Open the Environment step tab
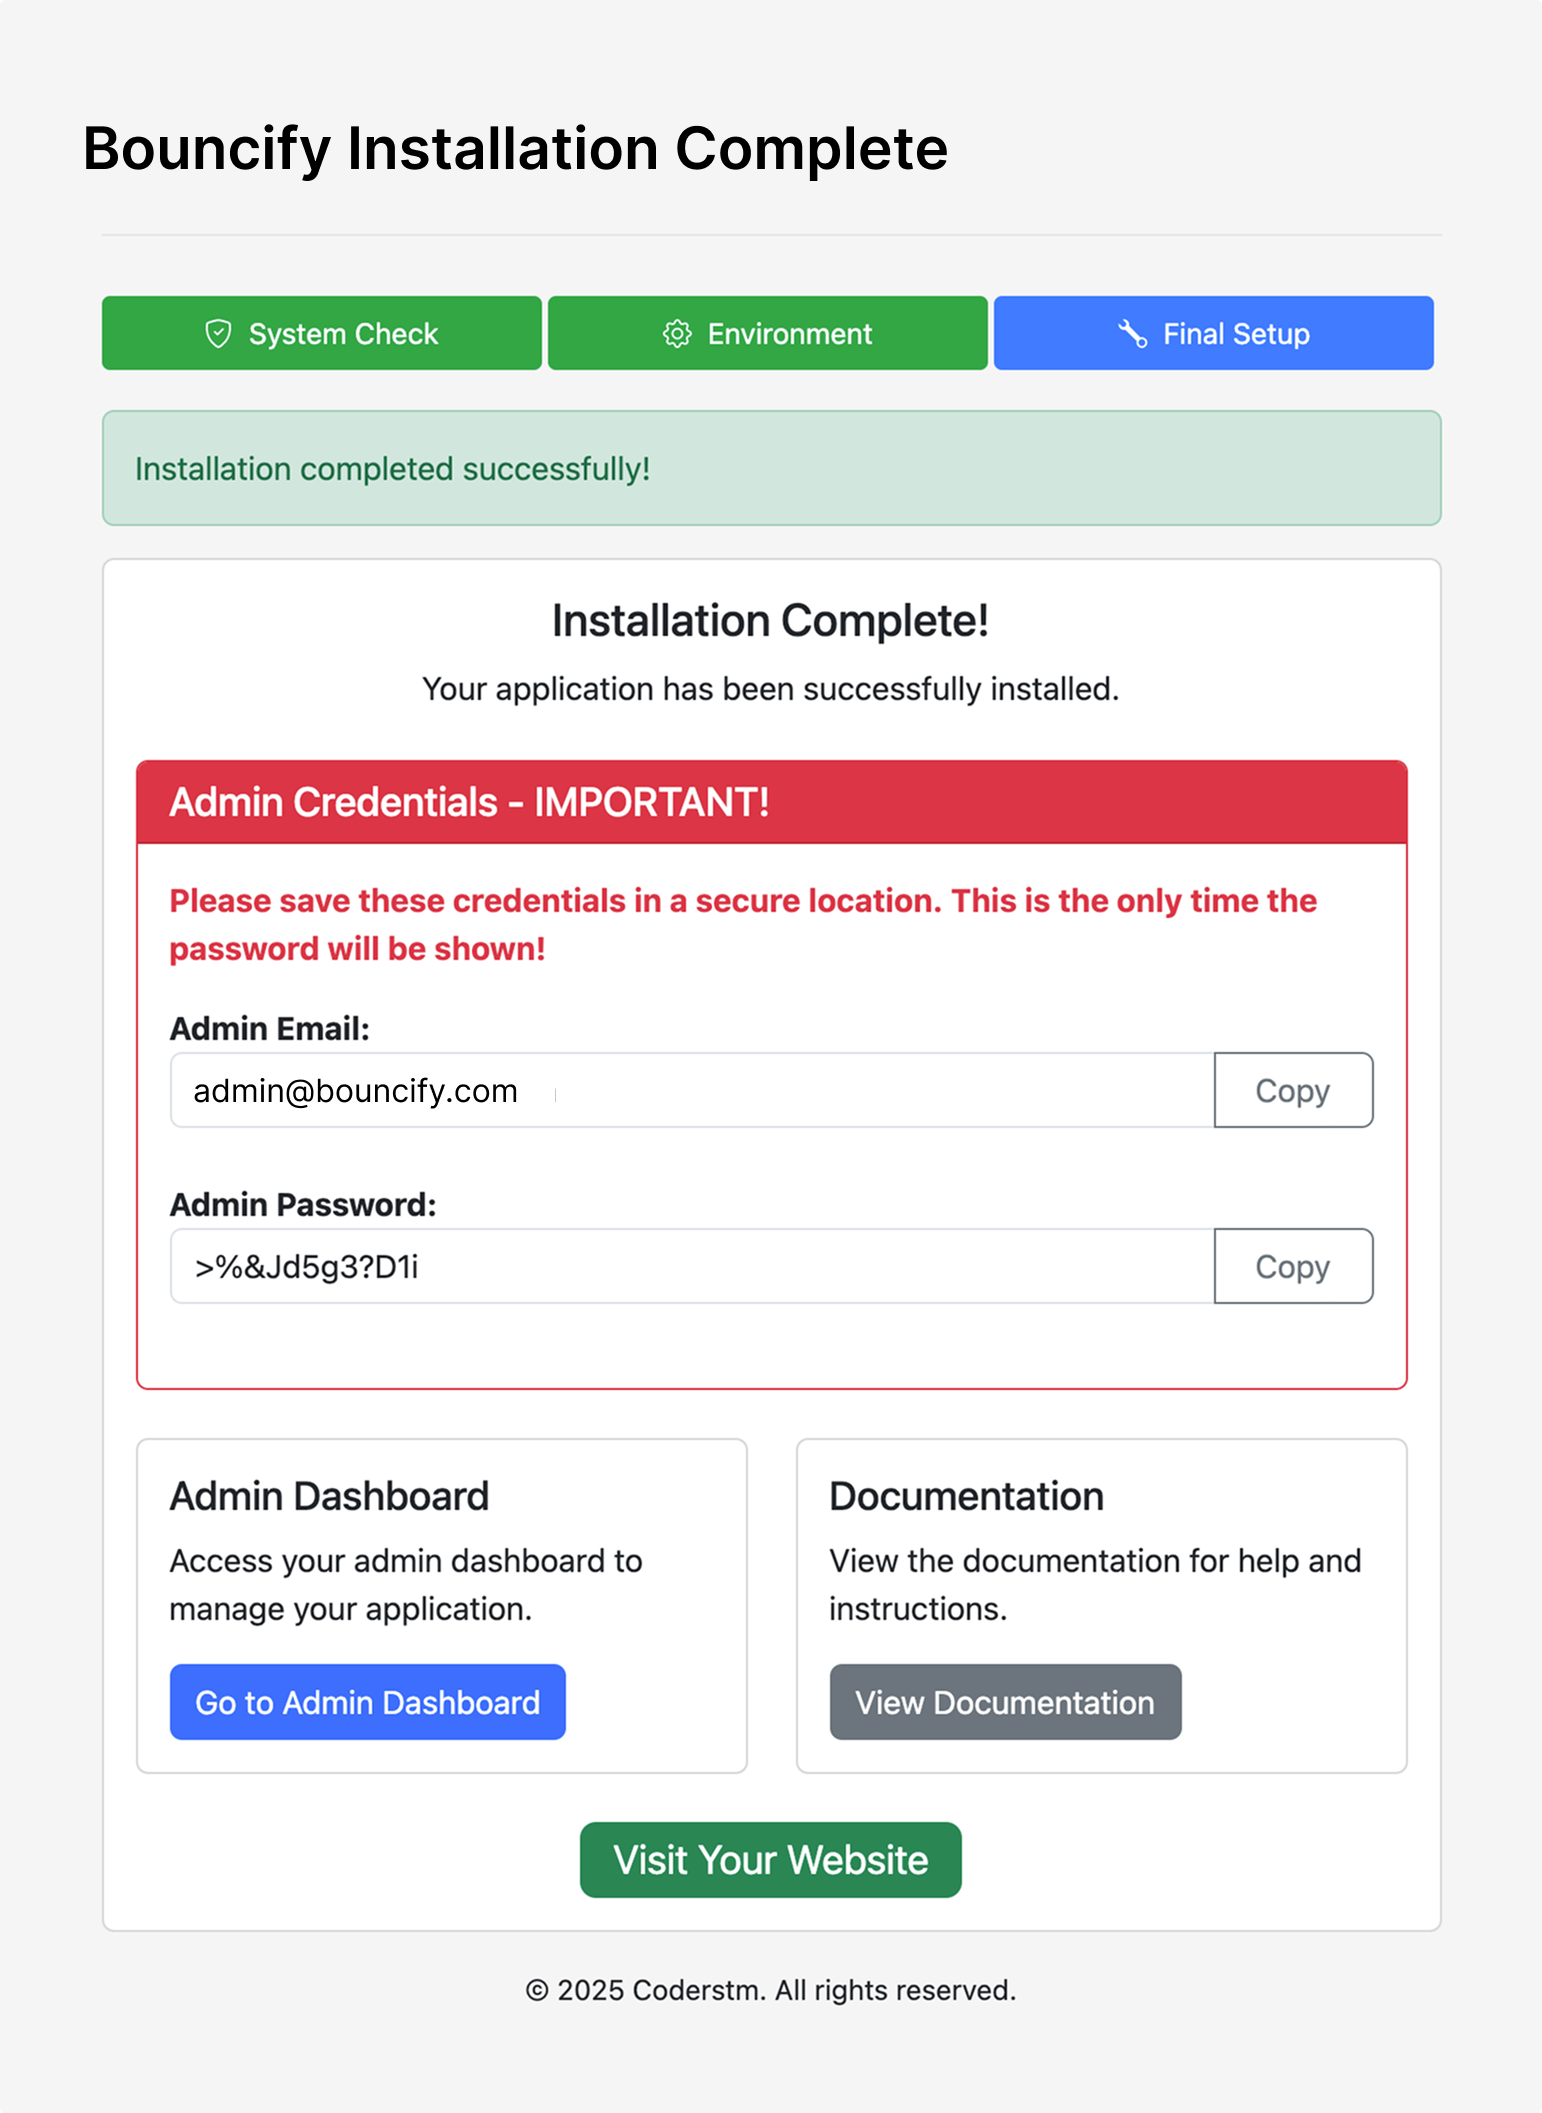The width and height of the screenshot is (1542, 2113). click(767, 333)
